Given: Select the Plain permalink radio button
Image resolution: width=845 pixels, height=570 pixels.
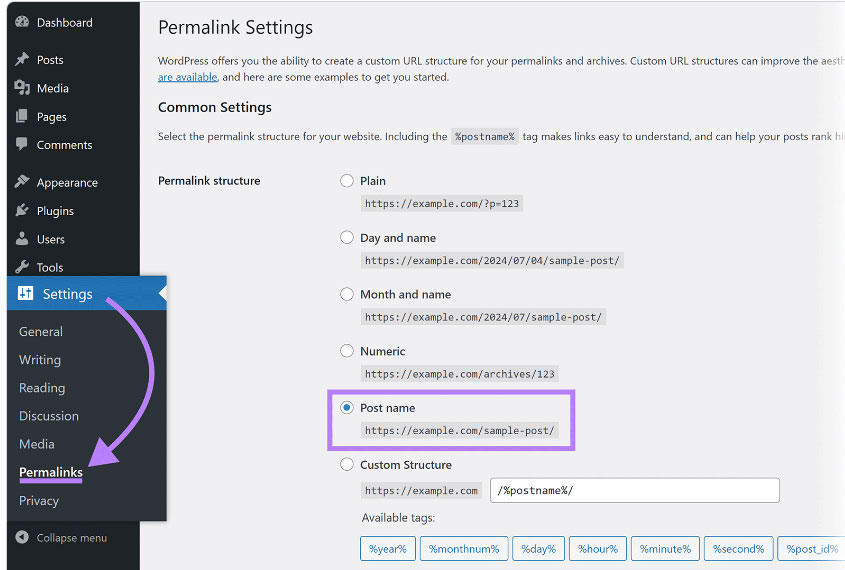Looking at the screenshot, I should tap(347, 181).
